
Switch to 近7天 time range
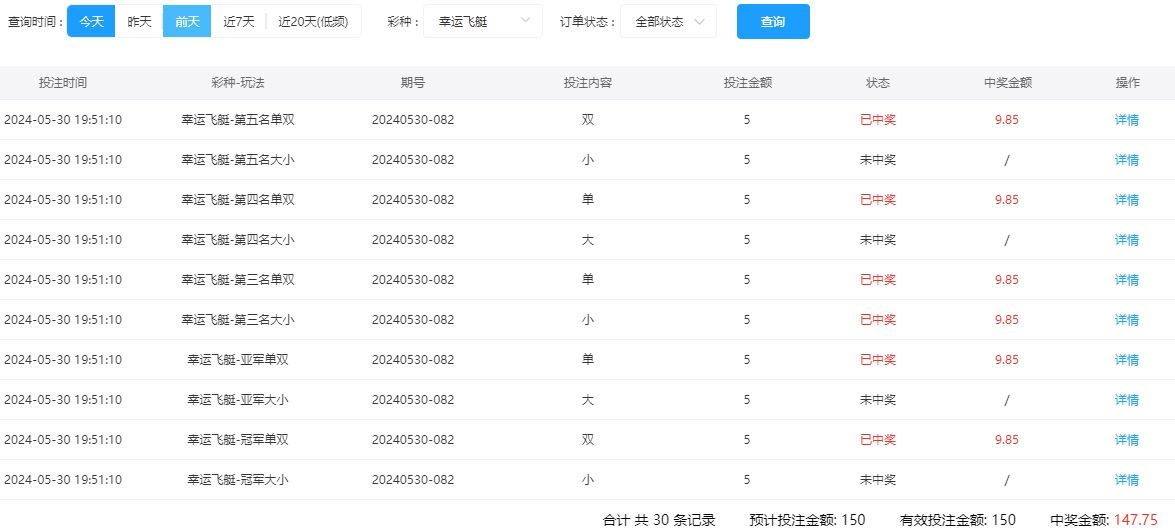tap(239, 21)
